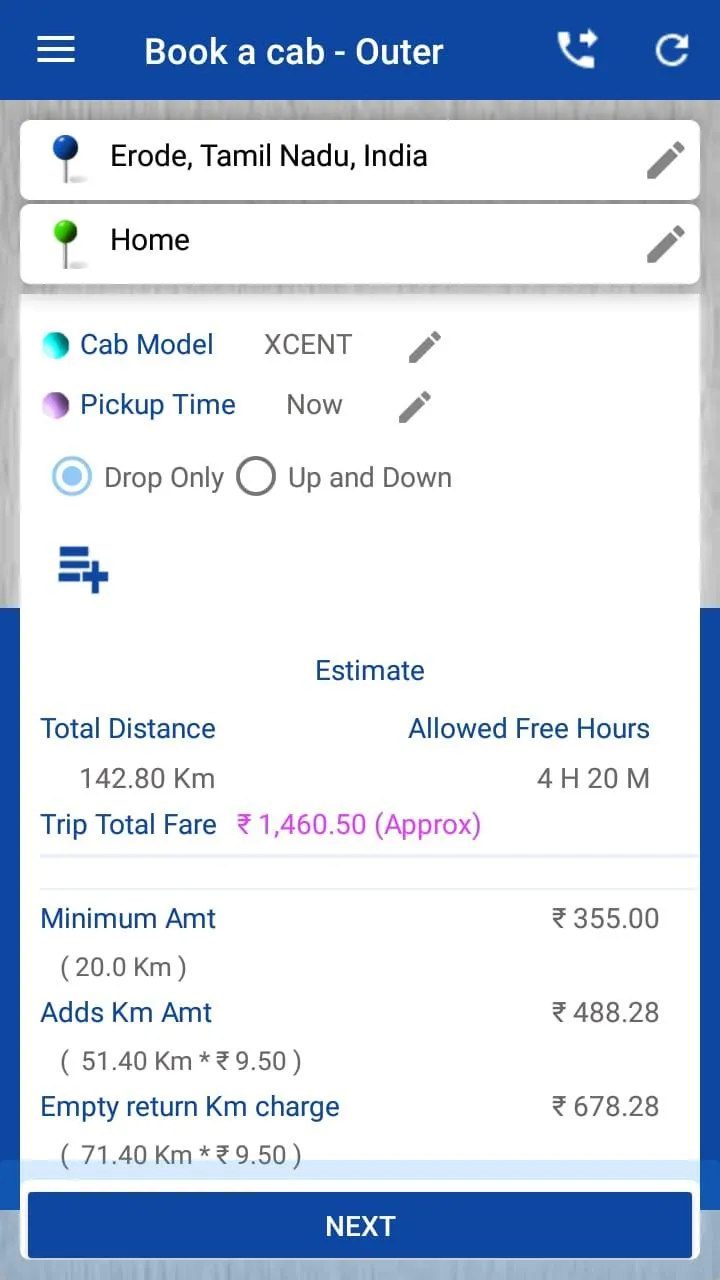Edit the Cab Model pencil icon

[x=425, y=347]
